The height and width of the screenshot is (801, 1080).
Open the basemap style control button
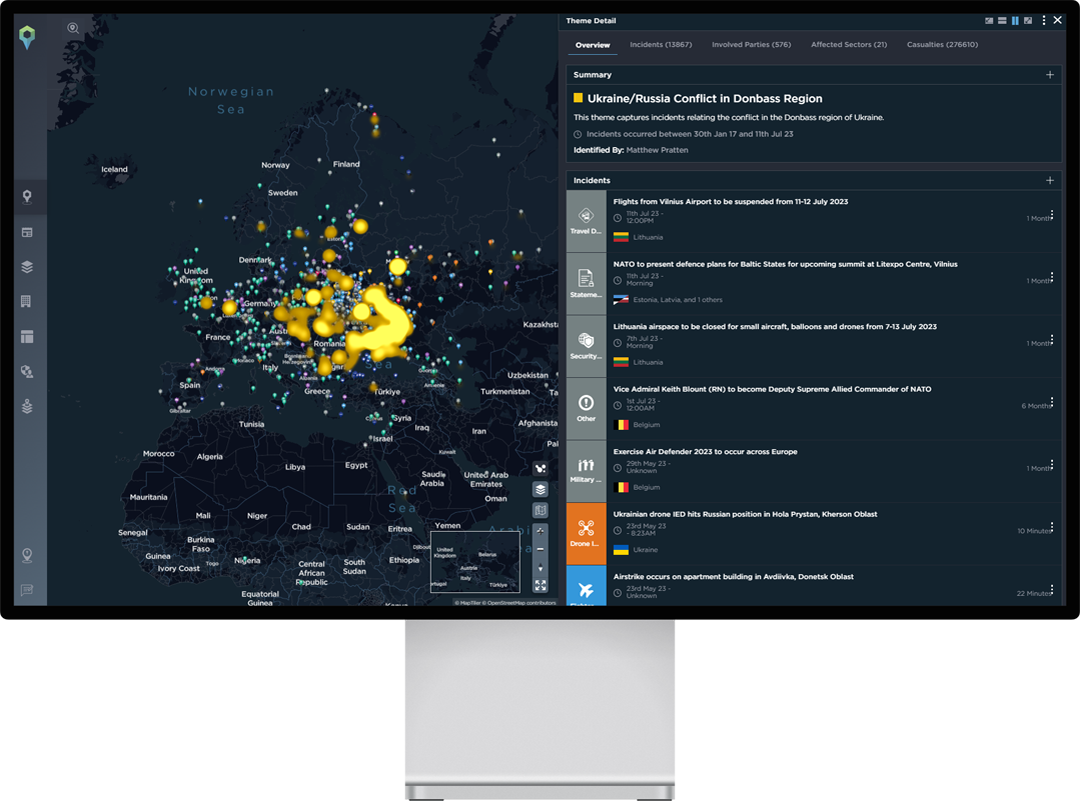(x=541, y=510)
